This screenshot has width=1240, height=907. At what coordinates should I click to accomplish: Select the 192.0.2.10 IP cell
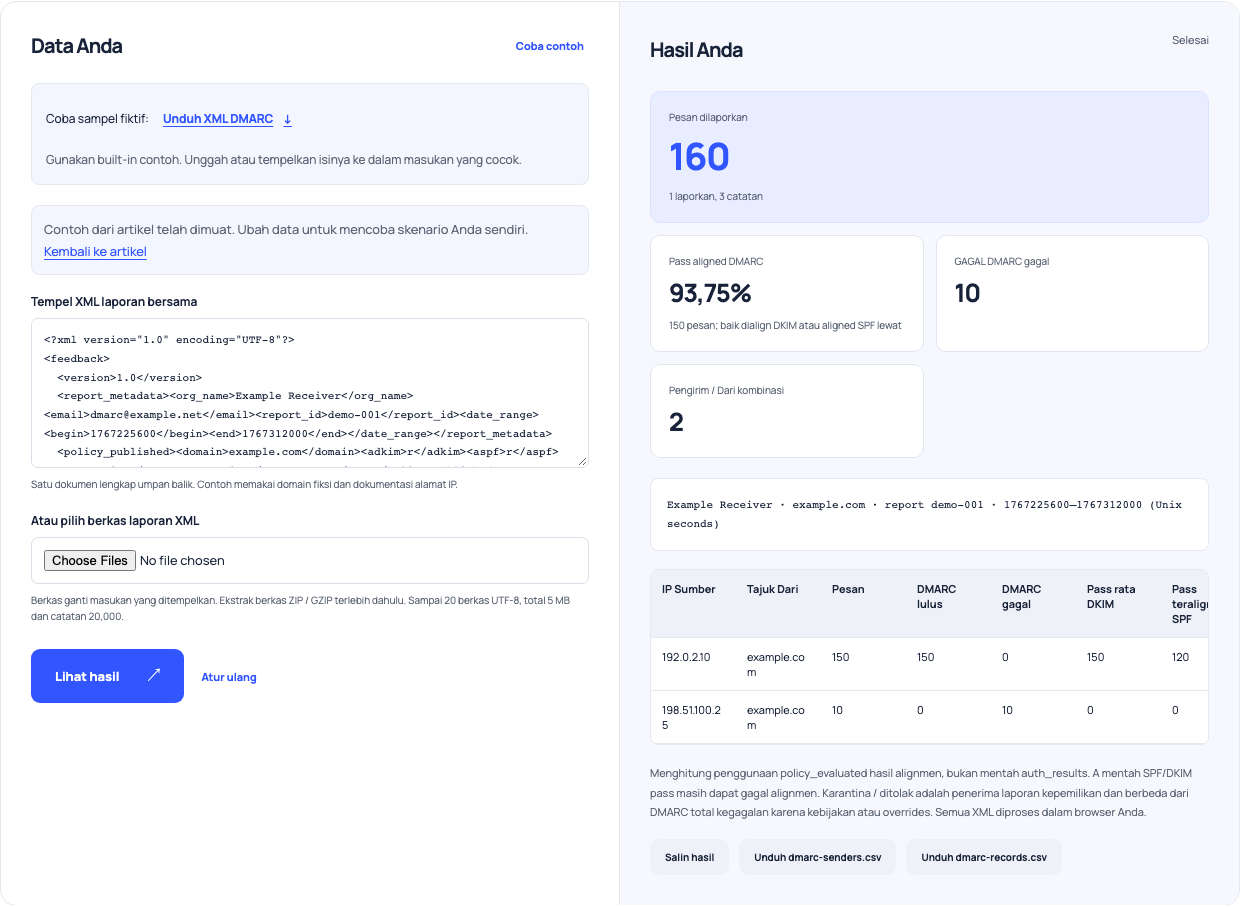point(686,657)
